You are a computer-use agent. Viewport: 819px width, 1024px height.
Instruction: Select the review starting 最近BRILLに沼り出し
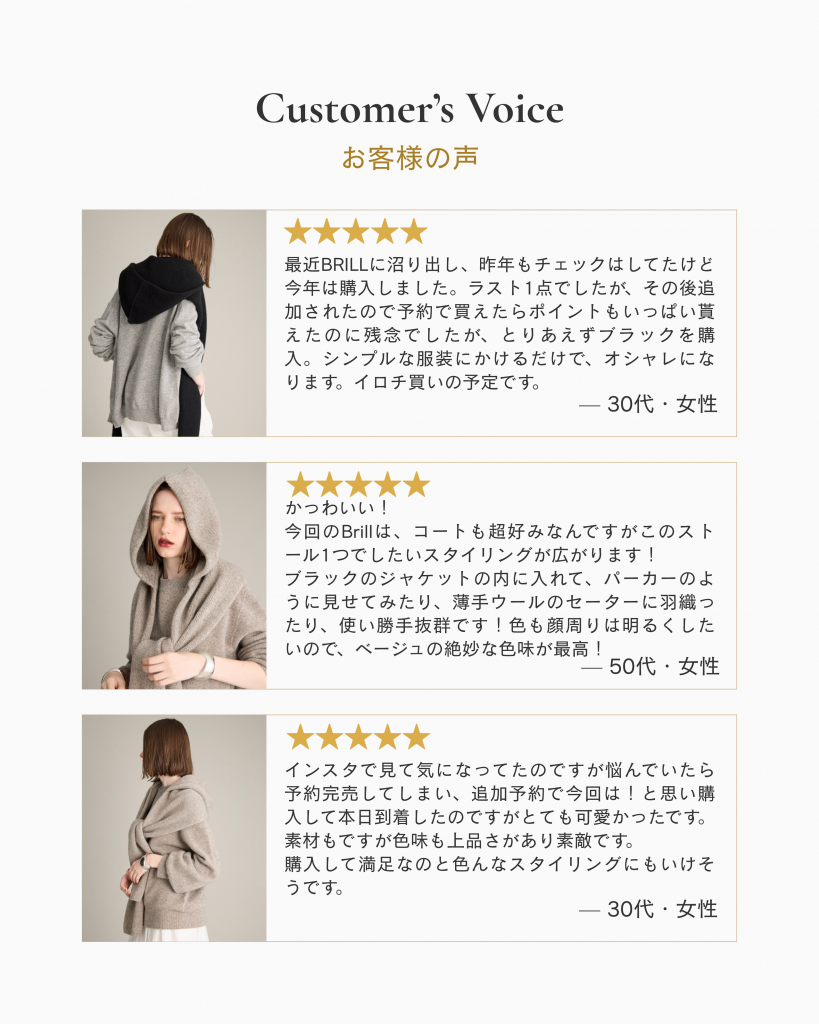[x=500, y=323]
